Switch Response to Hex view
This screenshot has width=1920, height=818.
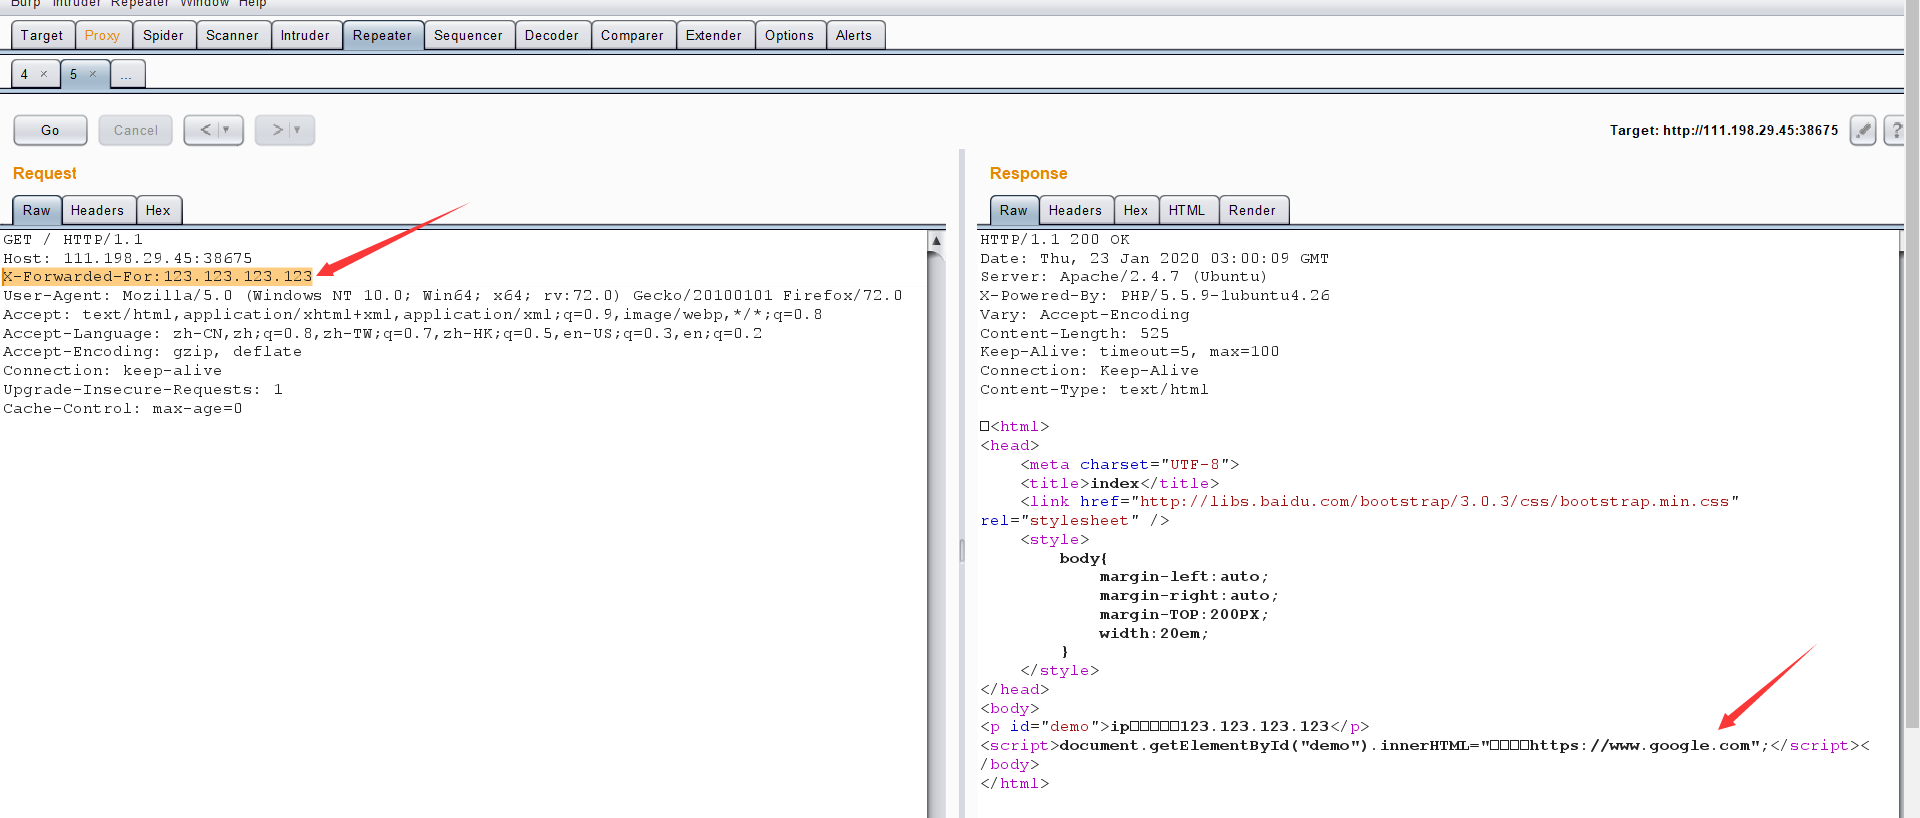point(1136,210)
